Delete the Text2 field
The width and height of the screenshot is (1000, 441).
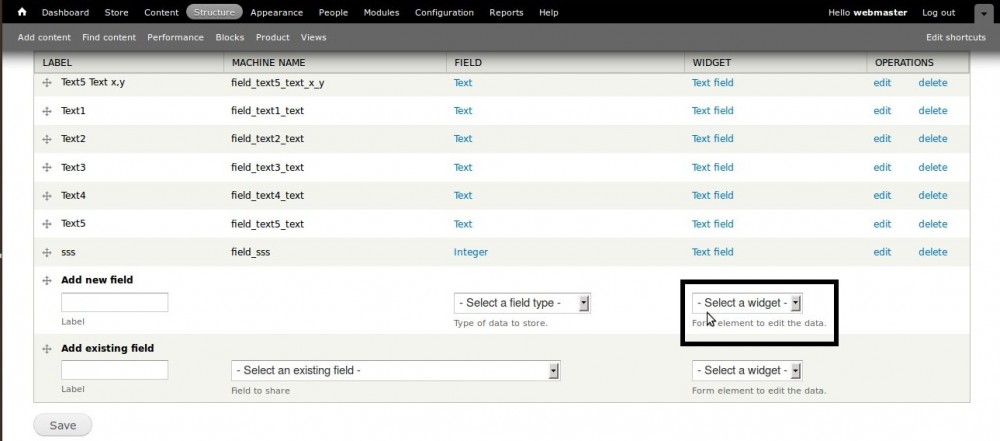tap(932, 139)
